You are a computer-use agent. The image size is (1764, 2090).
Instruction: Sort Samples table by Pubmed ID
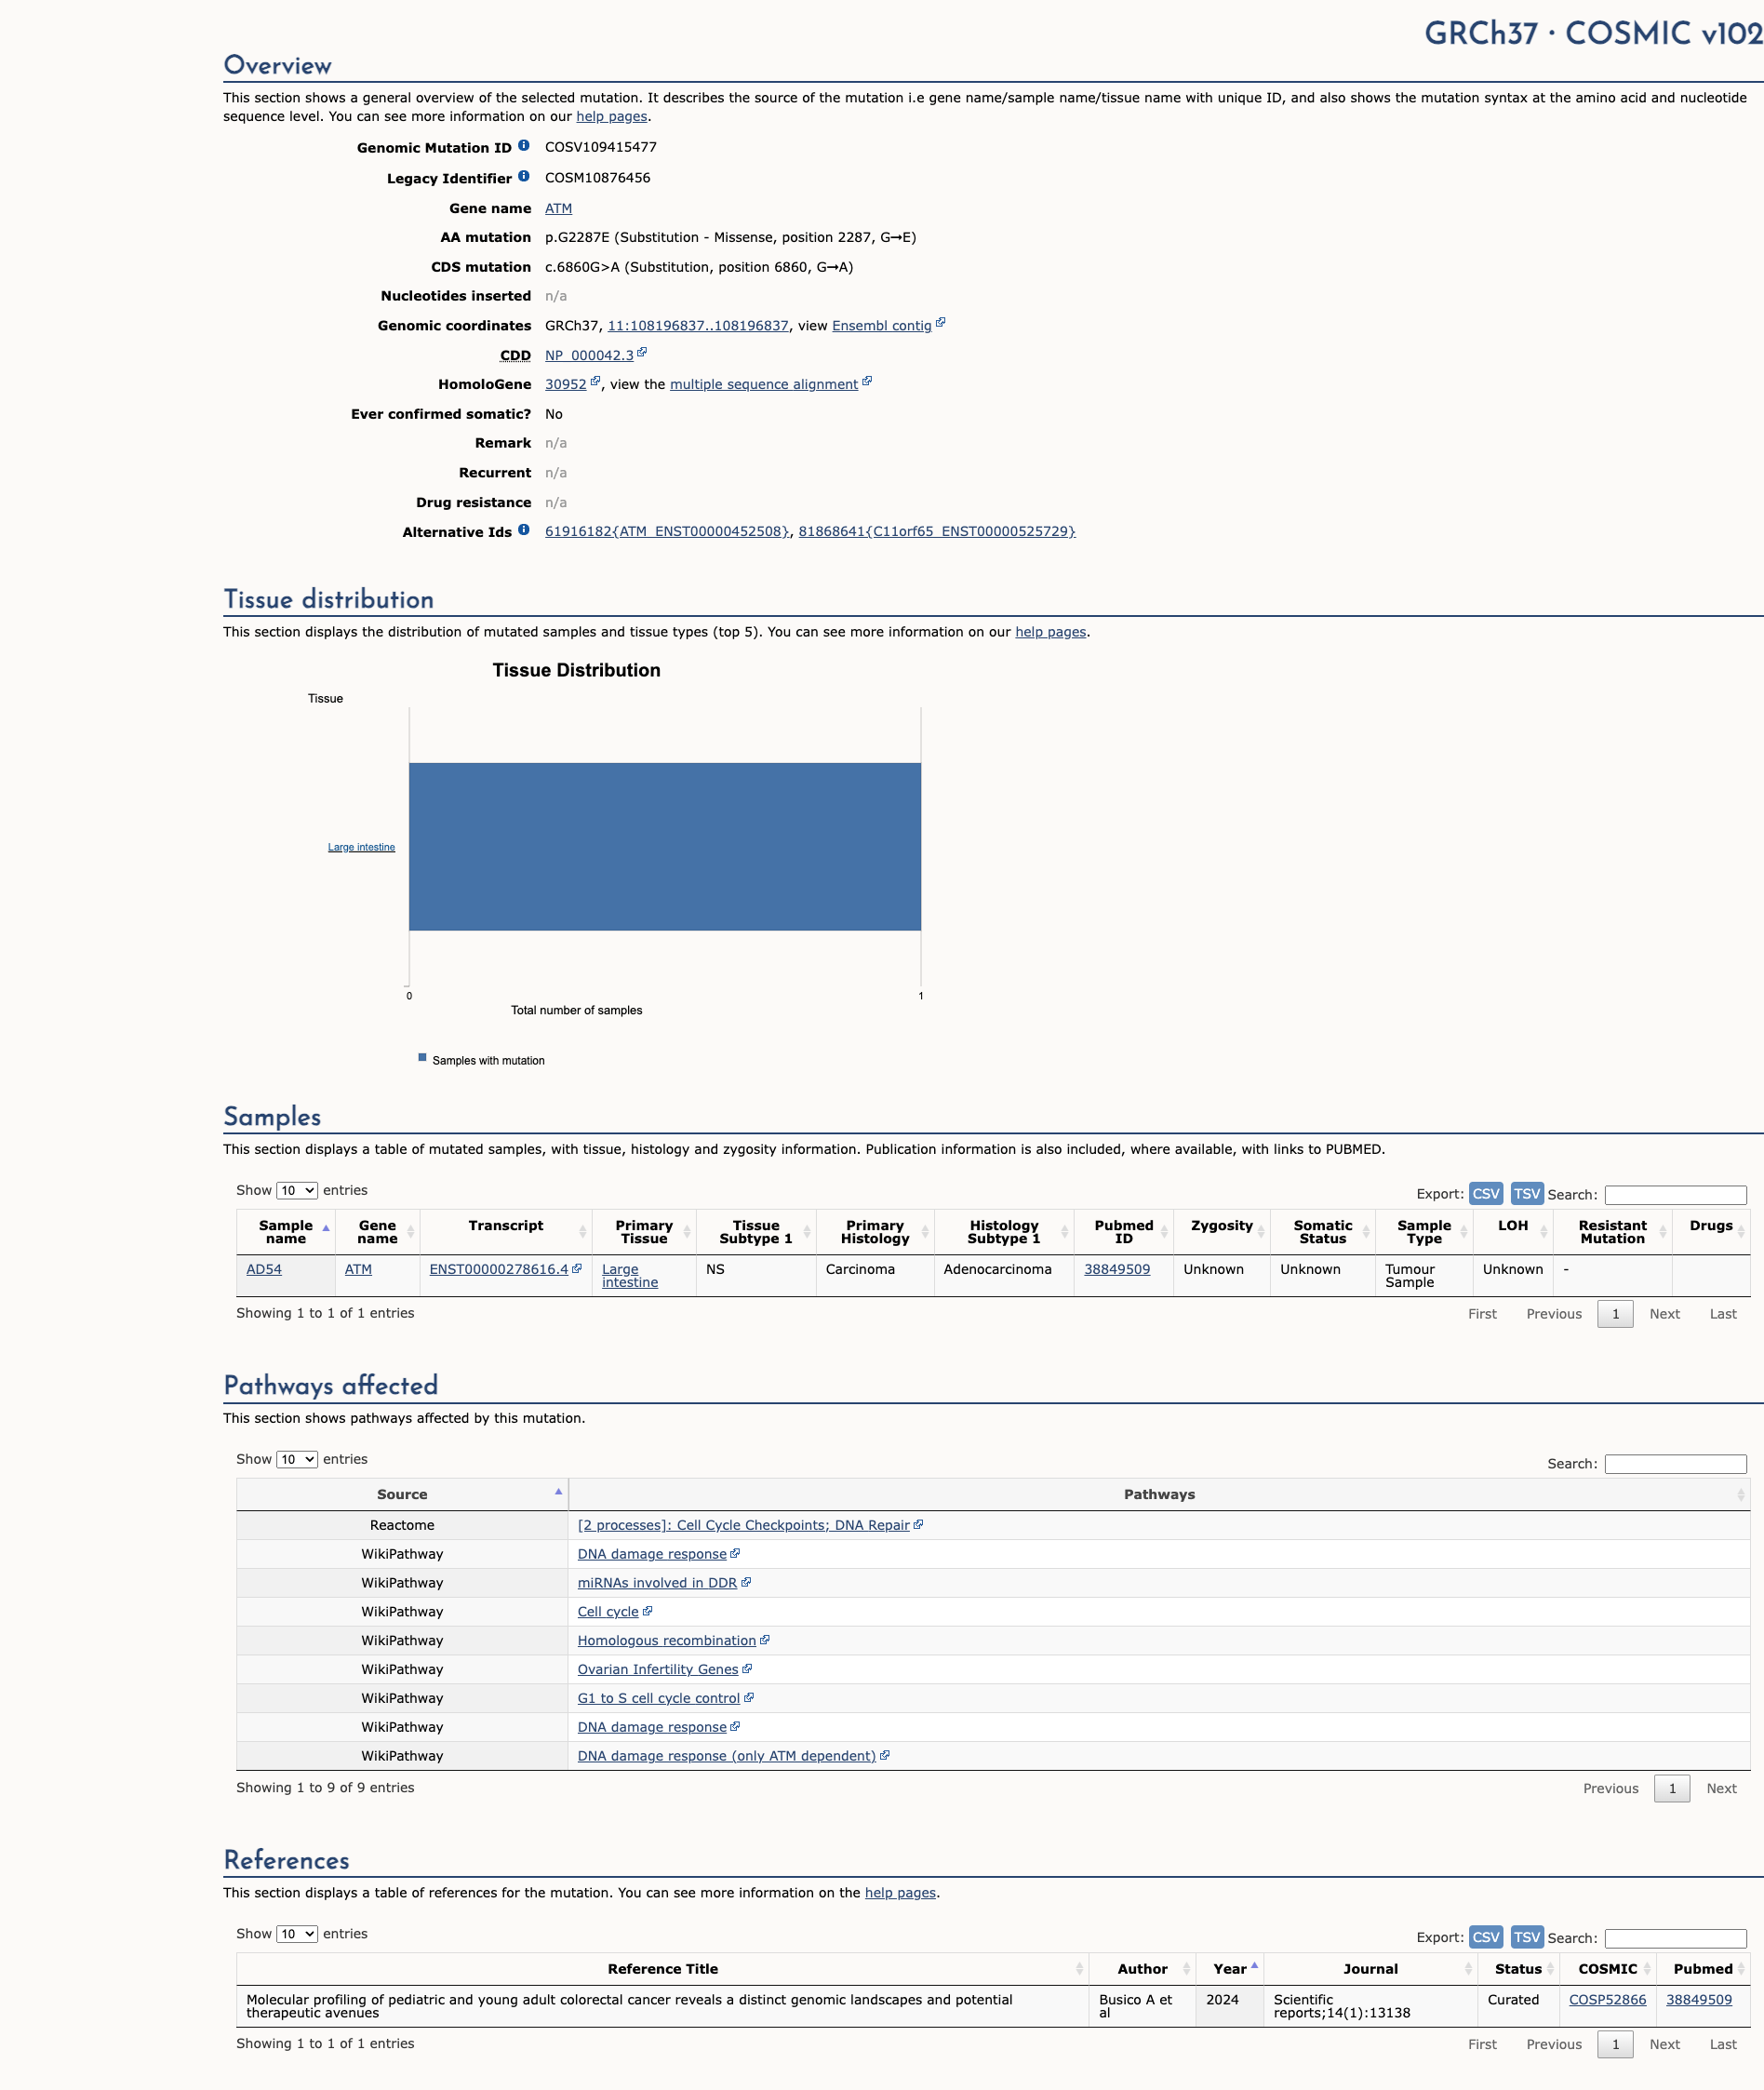[1123, 1232]
